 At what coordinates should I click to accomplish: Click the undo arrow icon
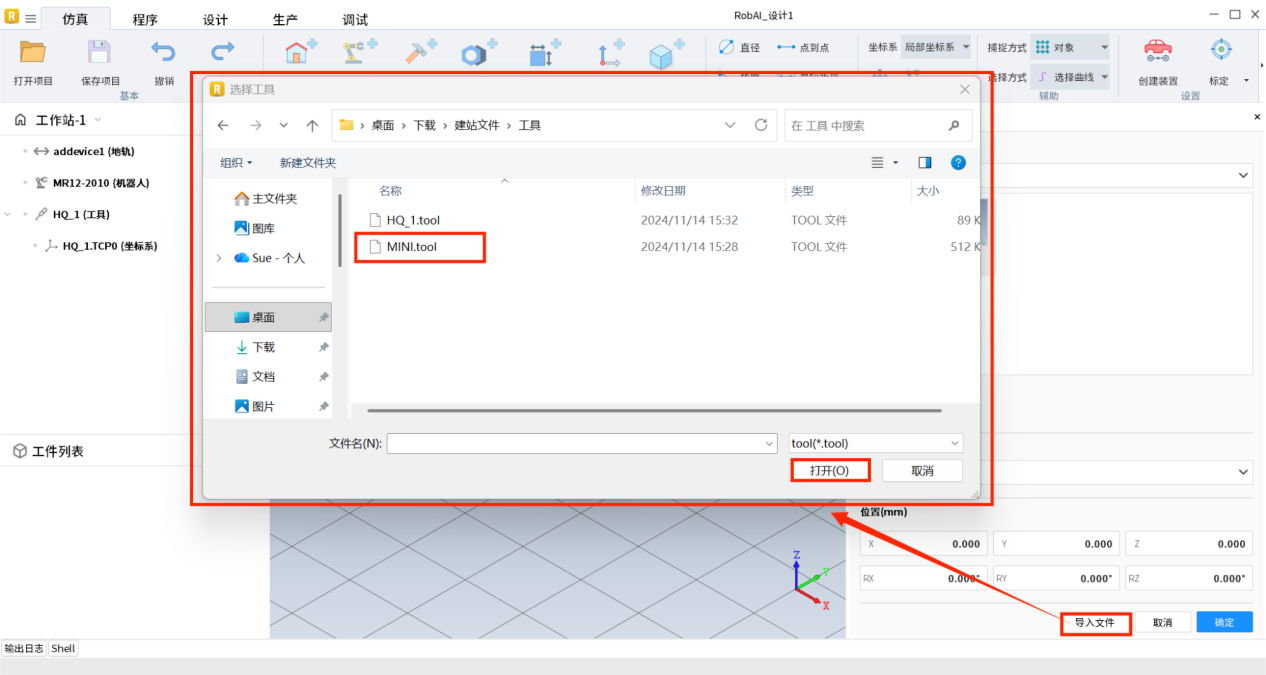163,51
